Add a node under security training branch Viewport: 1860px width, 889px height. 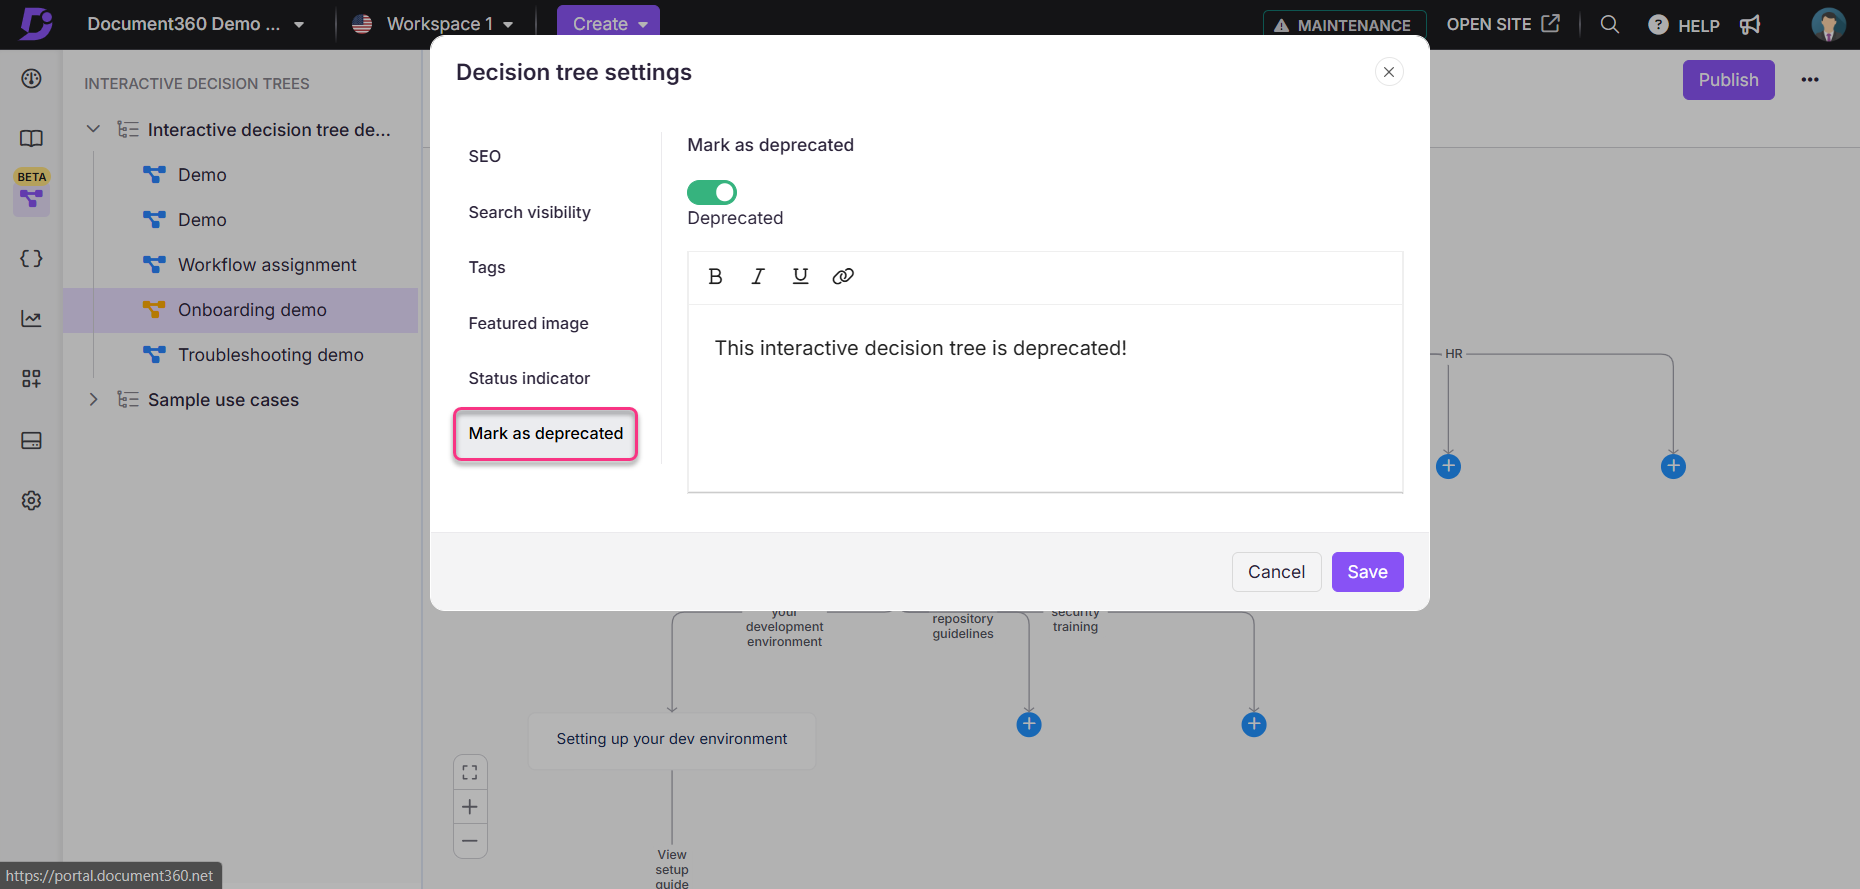pos(1254,724)
